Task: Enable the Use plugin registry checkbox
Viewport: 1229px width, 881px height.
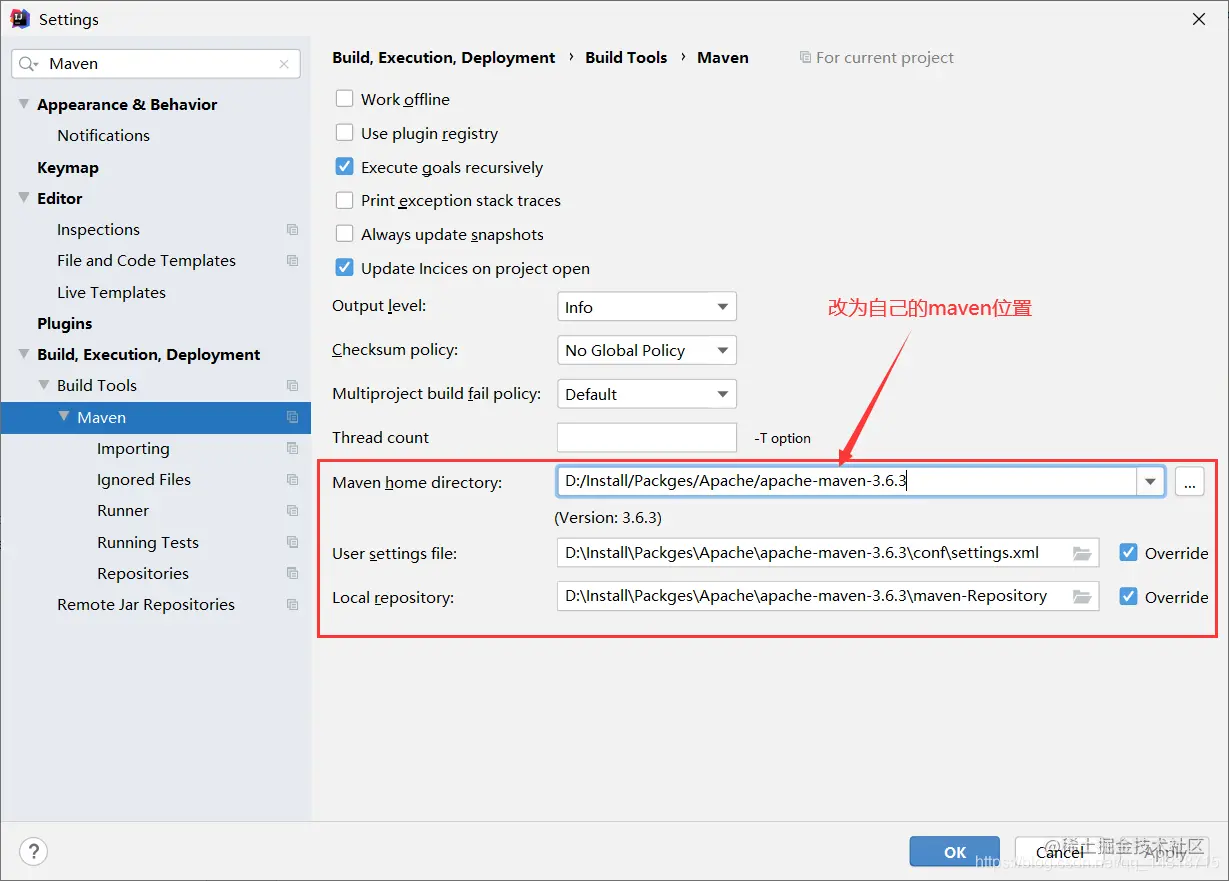Action: tap(344, 133)
